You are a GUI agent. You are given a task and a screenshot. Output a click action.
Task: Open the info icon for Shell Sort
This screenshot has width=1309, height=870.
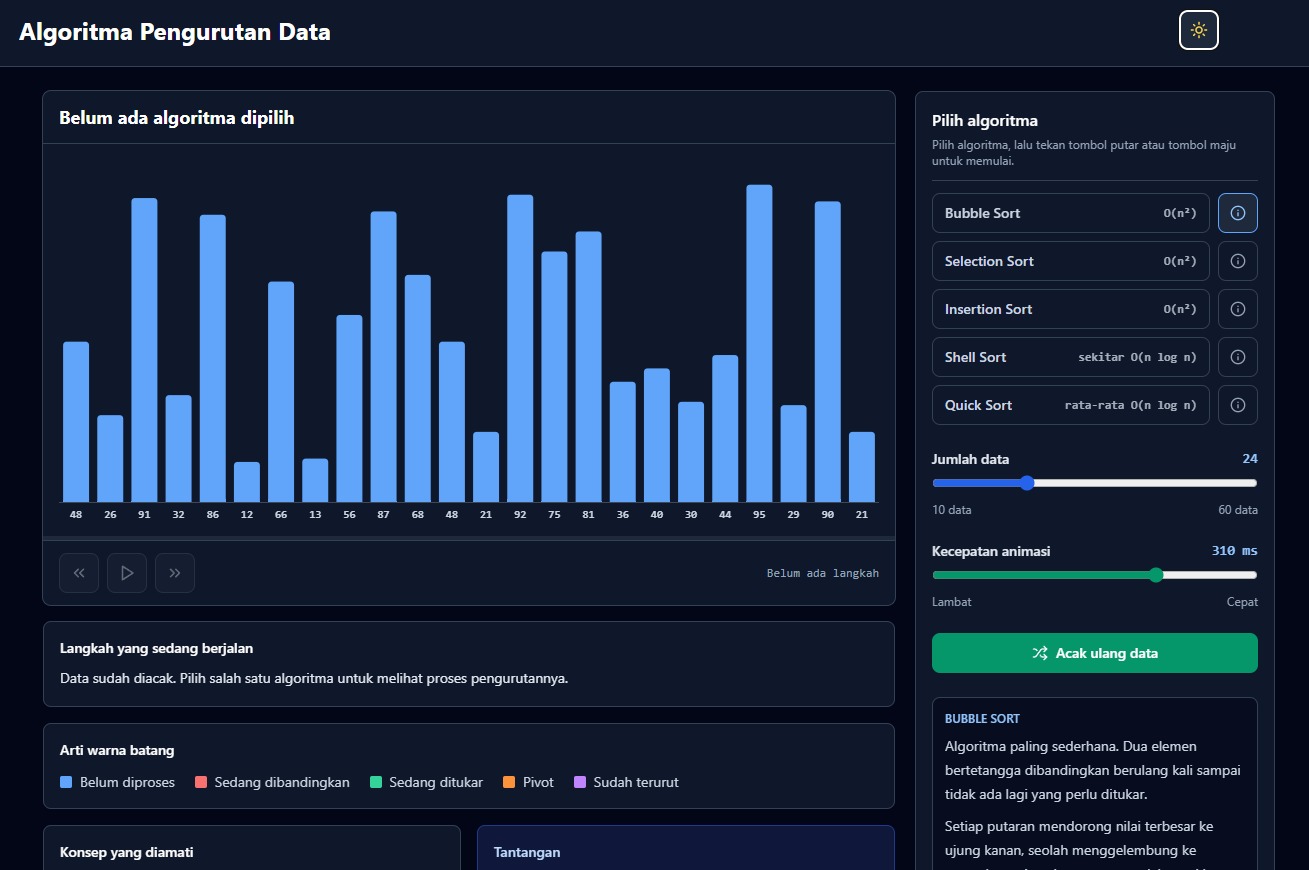(x=1238, y=357)
